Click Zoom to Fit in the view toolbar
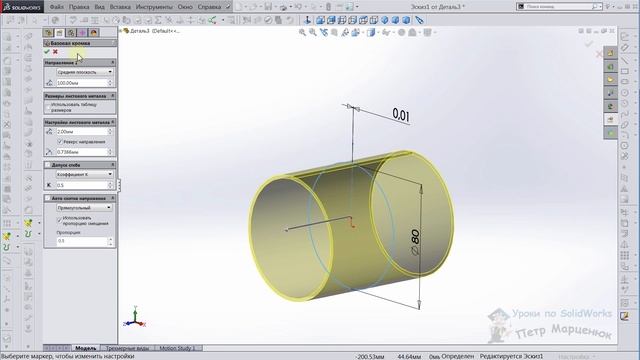The image size is (640, 360). coord(302,32)
